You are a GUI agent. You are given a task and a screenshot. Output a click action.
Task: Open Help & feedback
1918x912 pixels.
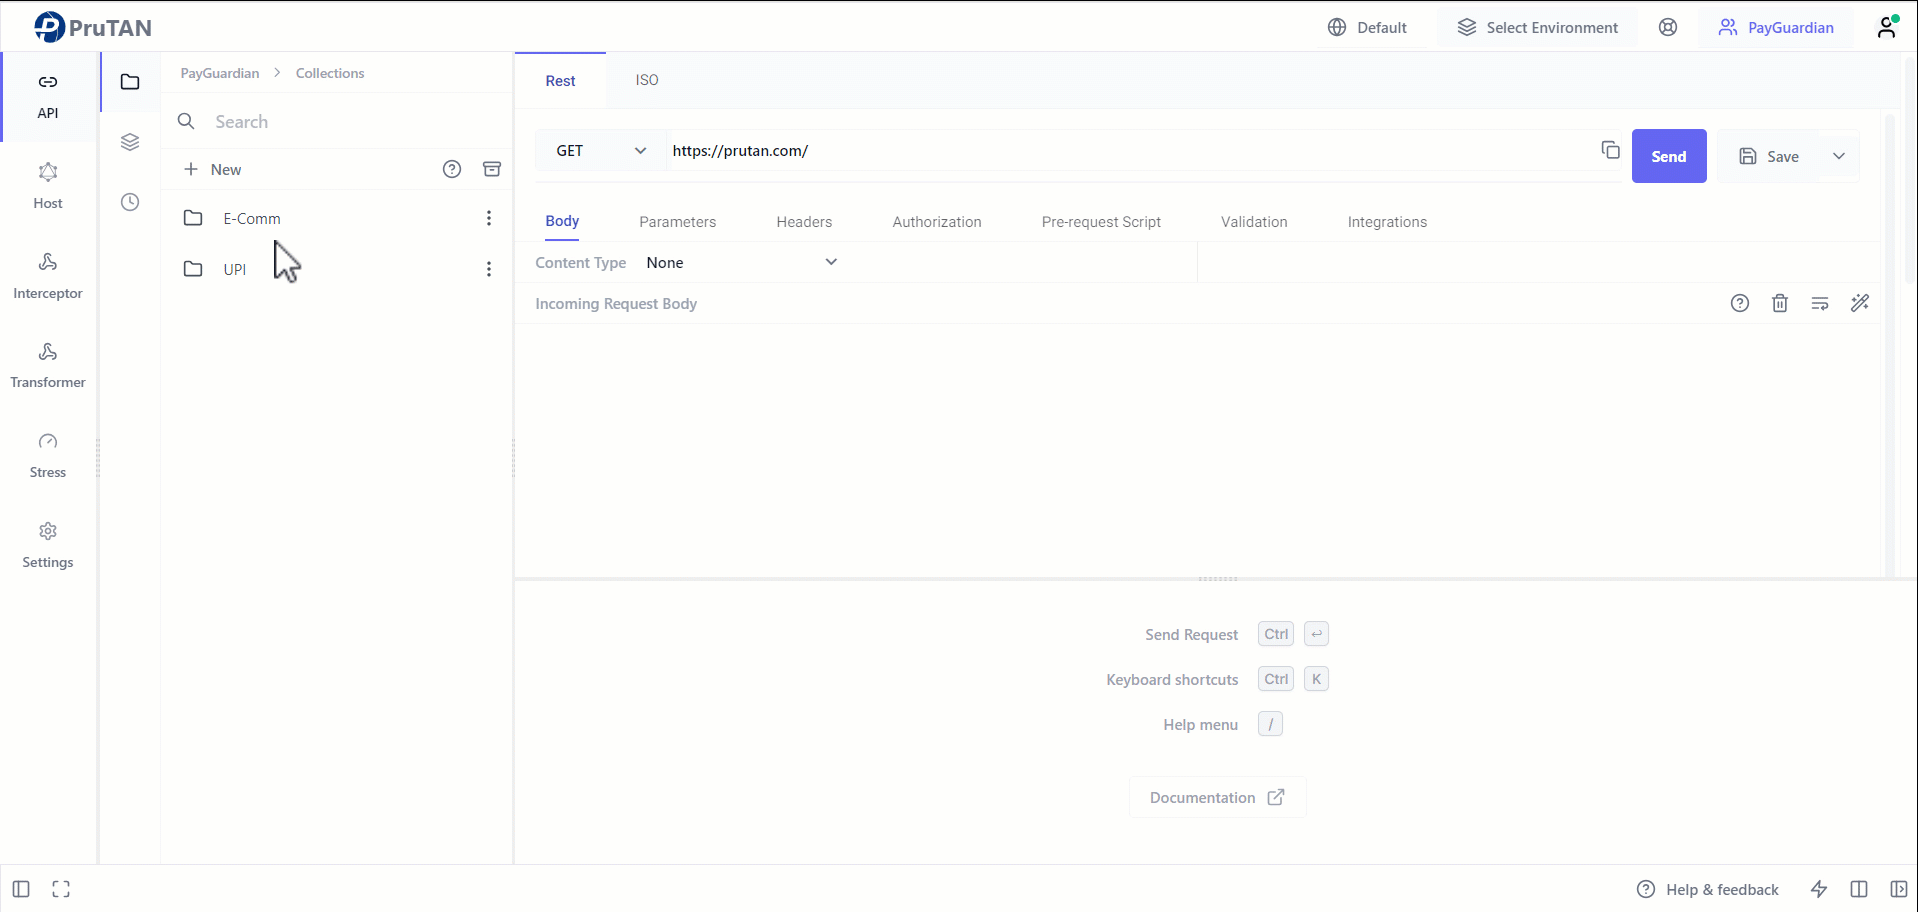[x=1708, y=889]
